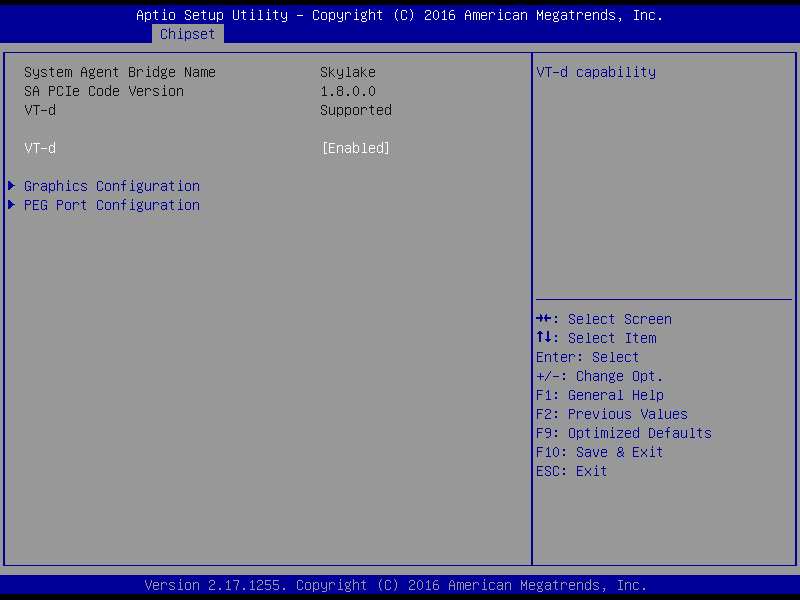800x600 pixels.
Task: Click the F2: Previous Values hint
Action: [612, 414]
